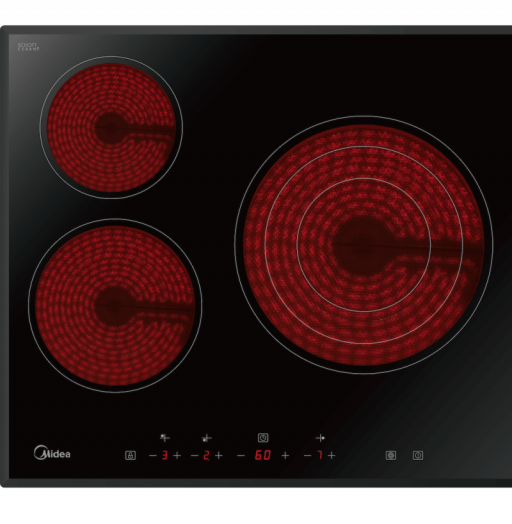Image resolution: width=512 pixels, height=524 pixels.
Task: Decrease heat with minus beside level 2
Action: click(x=194, y=455)
